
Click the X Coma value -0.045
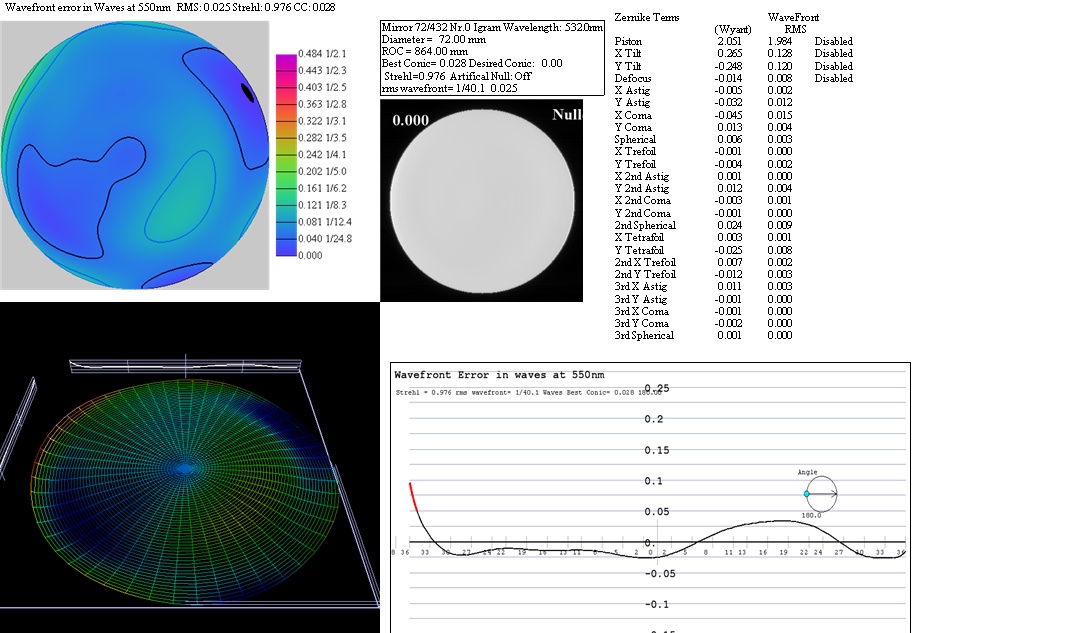(x=729, y=115)
